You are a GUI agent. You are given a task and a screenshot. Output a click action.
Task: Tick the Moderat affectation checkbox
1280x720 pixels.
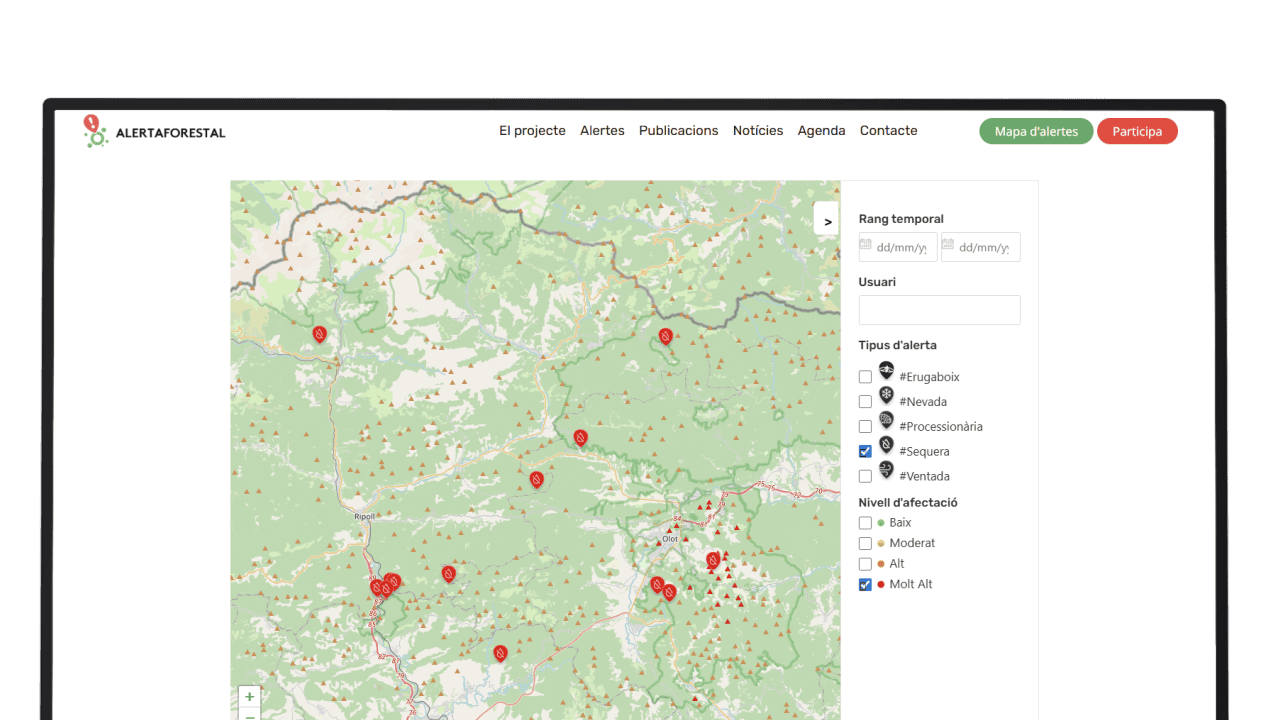point(865,544)
